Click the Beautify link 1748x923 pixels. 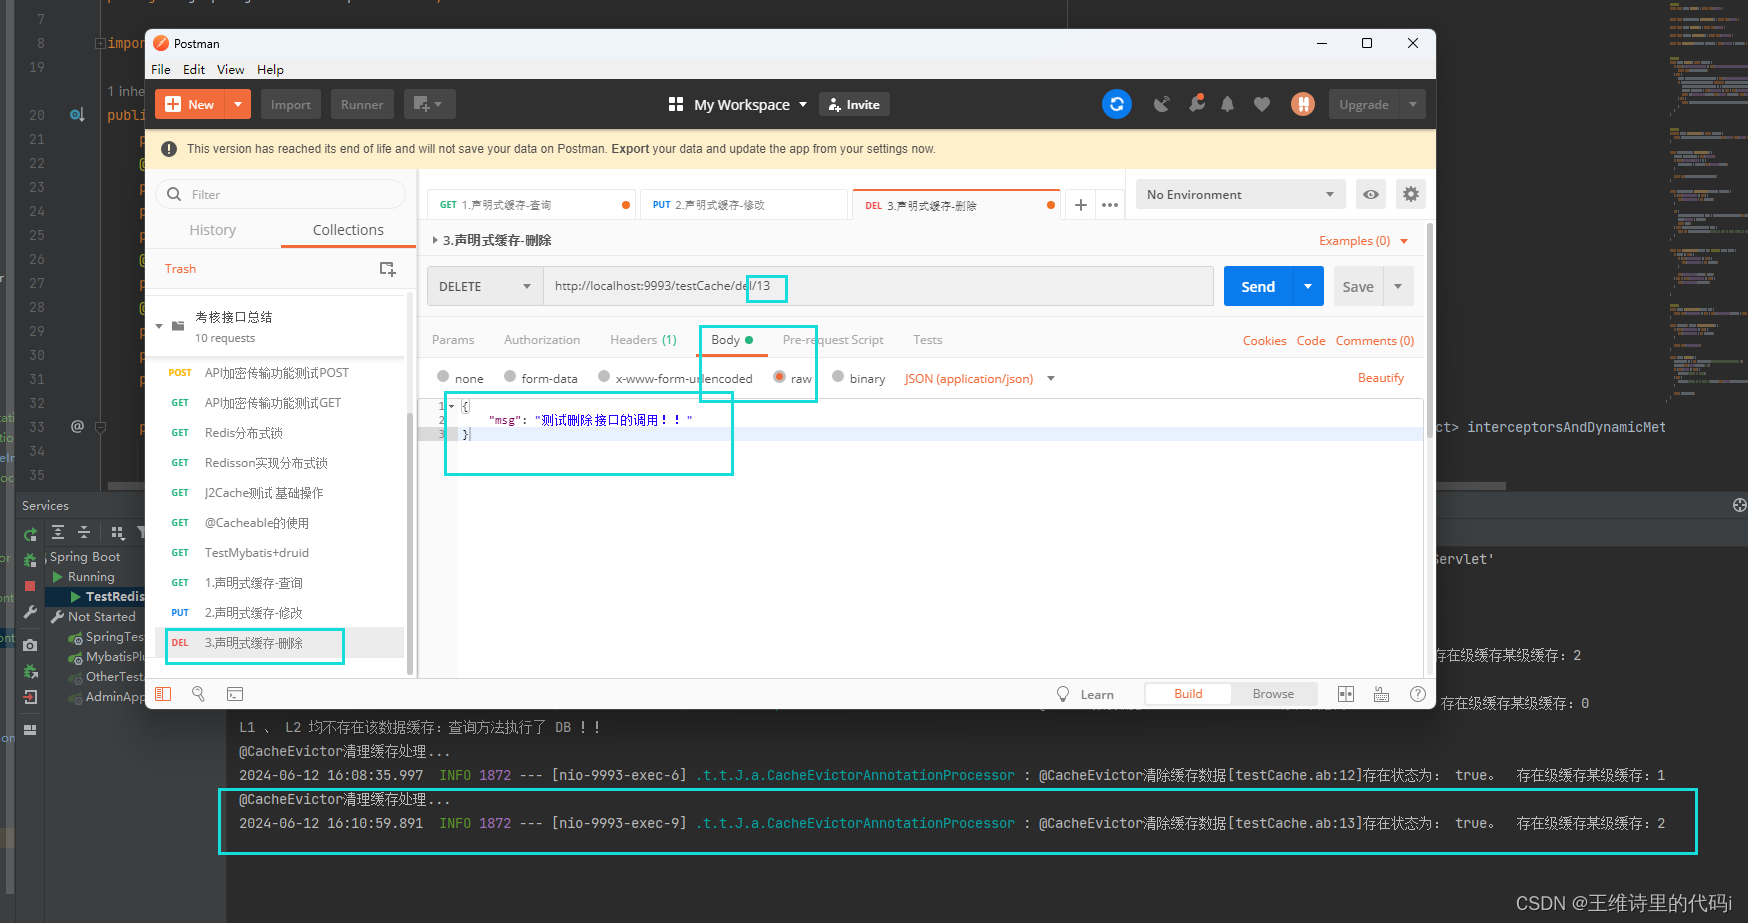(1381, 377)
